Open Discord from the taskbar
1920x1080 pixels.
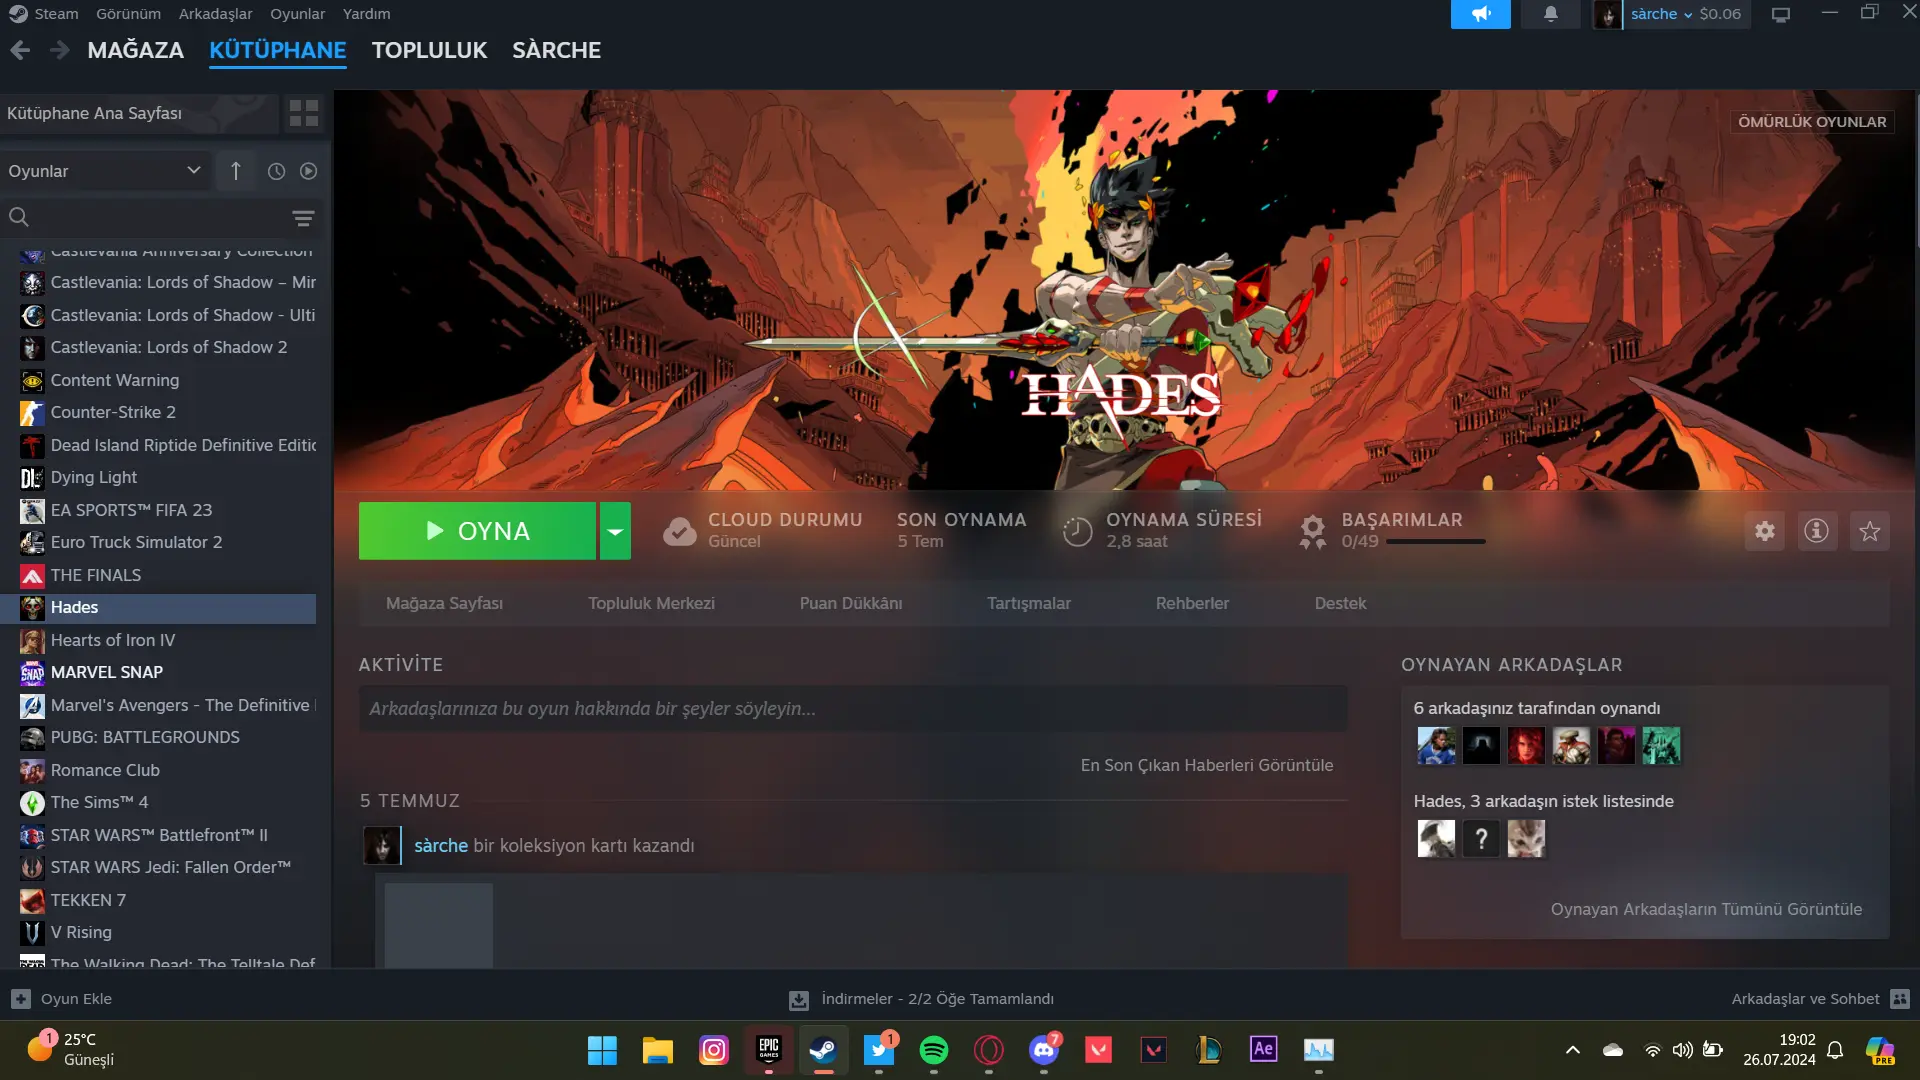1044,1049
